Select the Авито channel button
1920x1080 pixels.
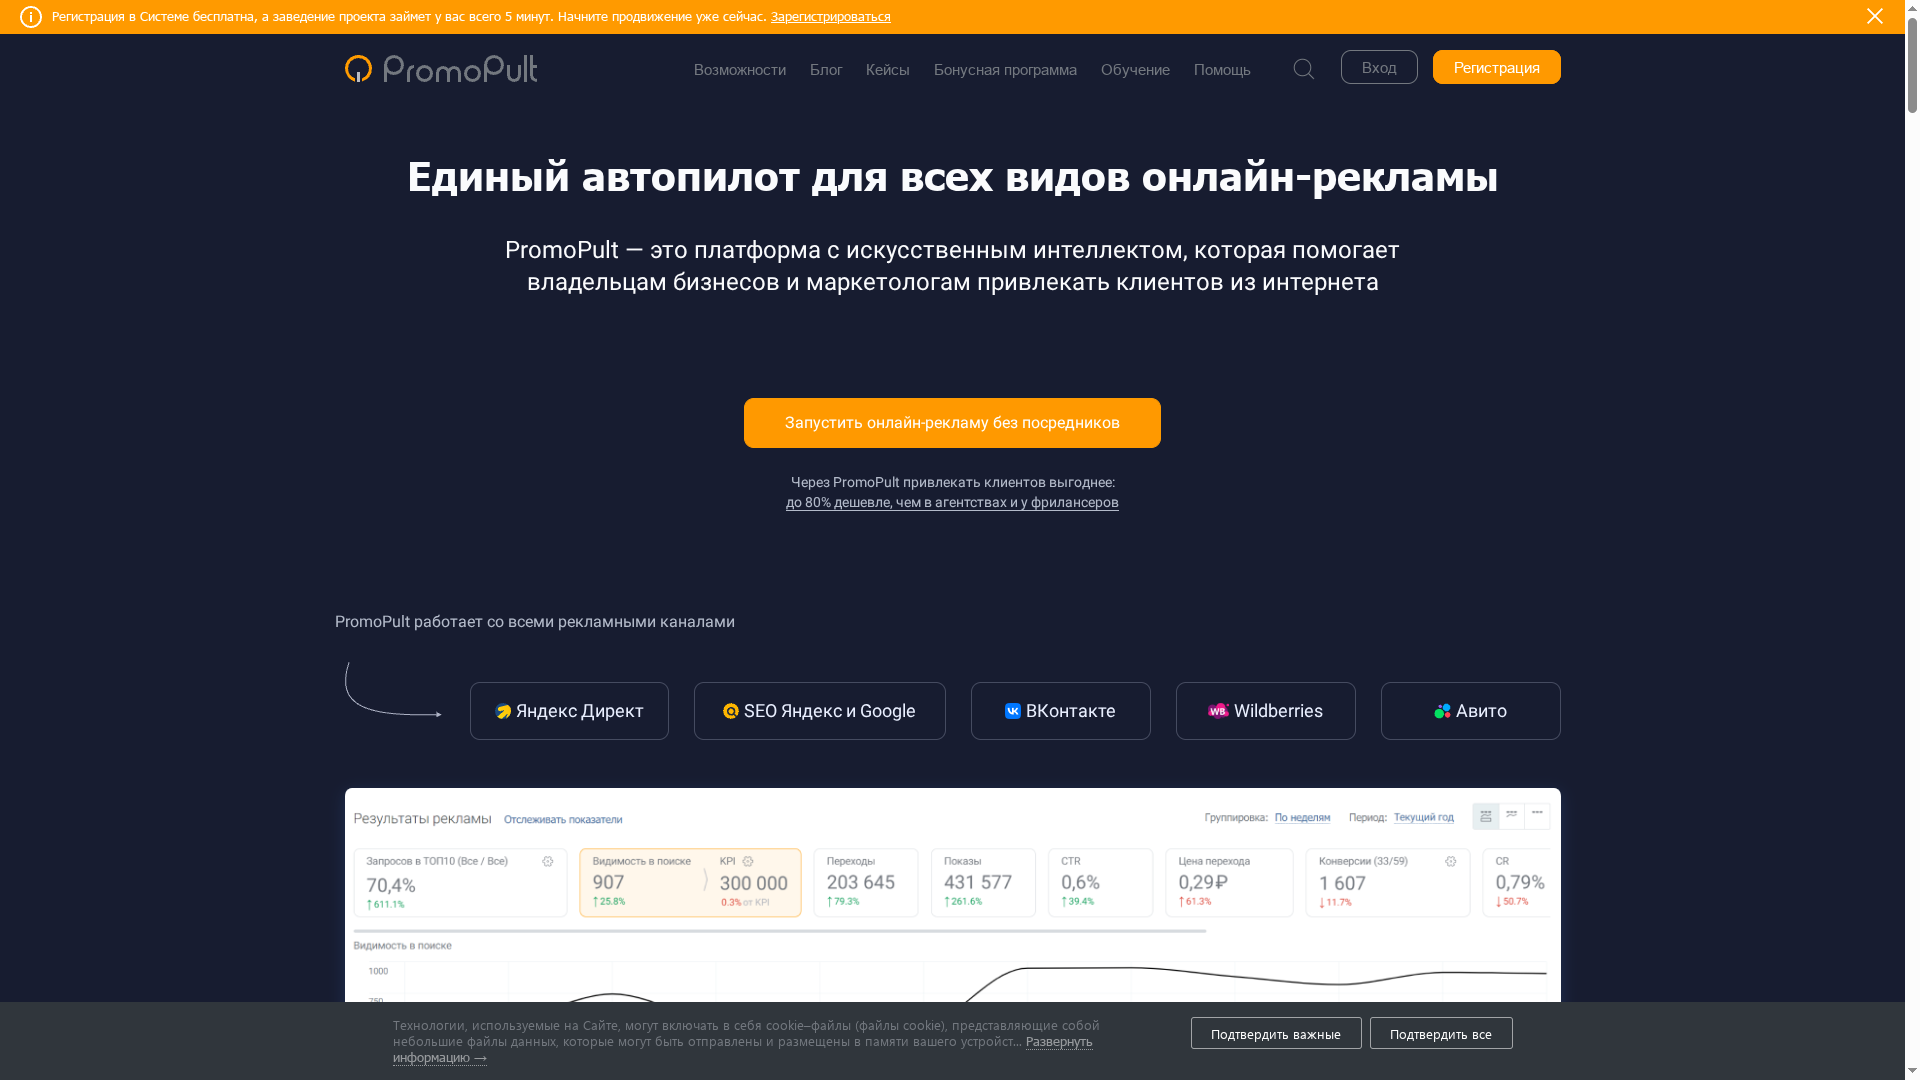[1470, 711]
